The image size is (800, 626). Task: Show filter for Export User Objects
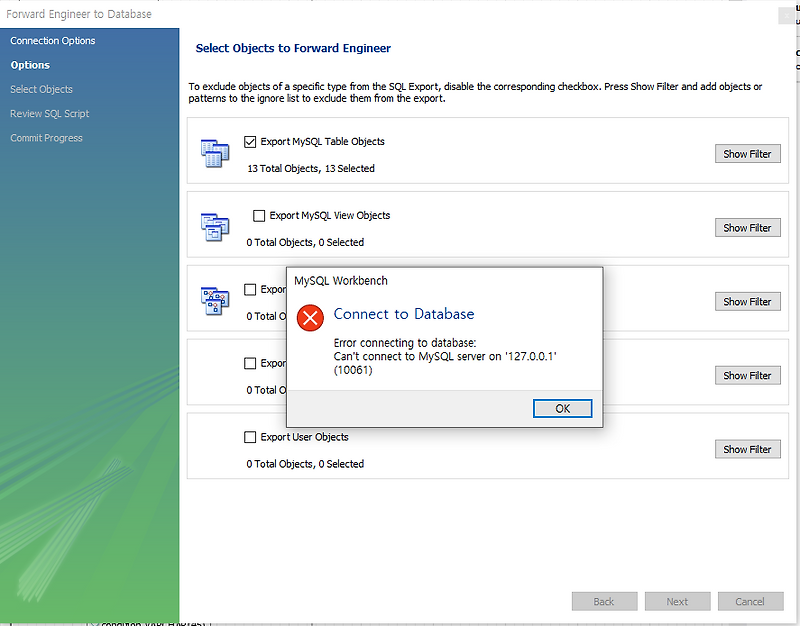point(747,449)
